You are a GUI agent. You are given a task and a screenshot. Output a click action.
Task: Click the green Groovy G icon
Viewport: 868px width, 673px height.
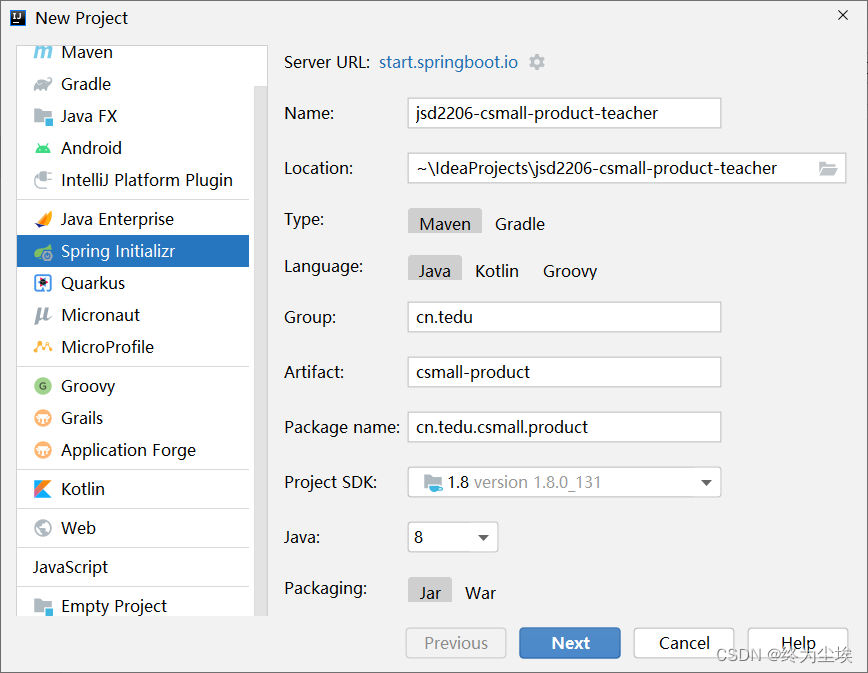[43, 386]
